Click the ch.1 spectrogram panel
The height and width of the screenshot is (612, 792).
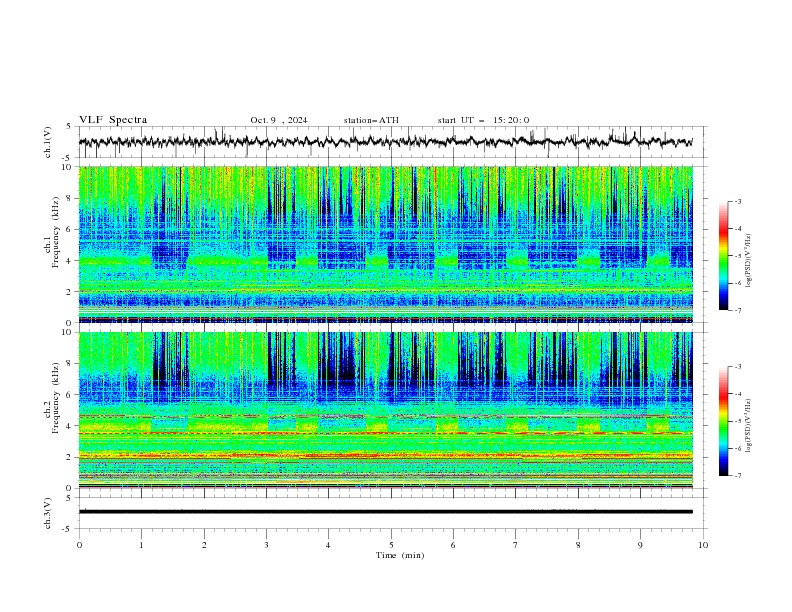coord(385,244)
